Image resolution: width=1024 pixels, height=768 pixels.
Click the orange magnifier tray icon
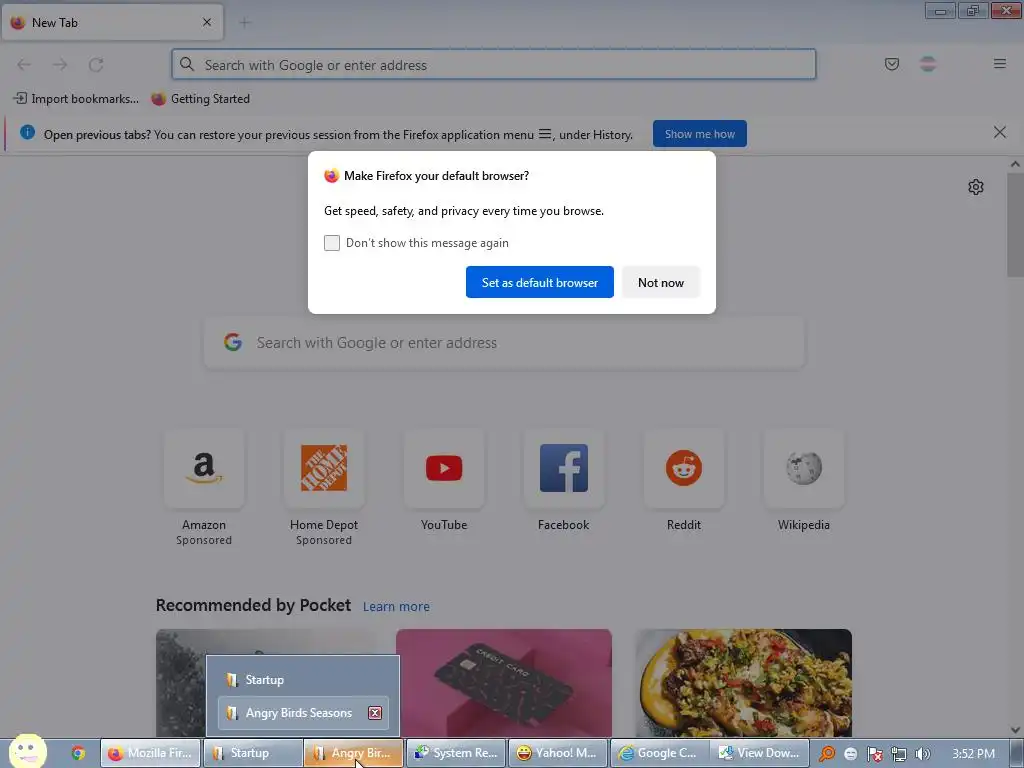coord(827,754)
